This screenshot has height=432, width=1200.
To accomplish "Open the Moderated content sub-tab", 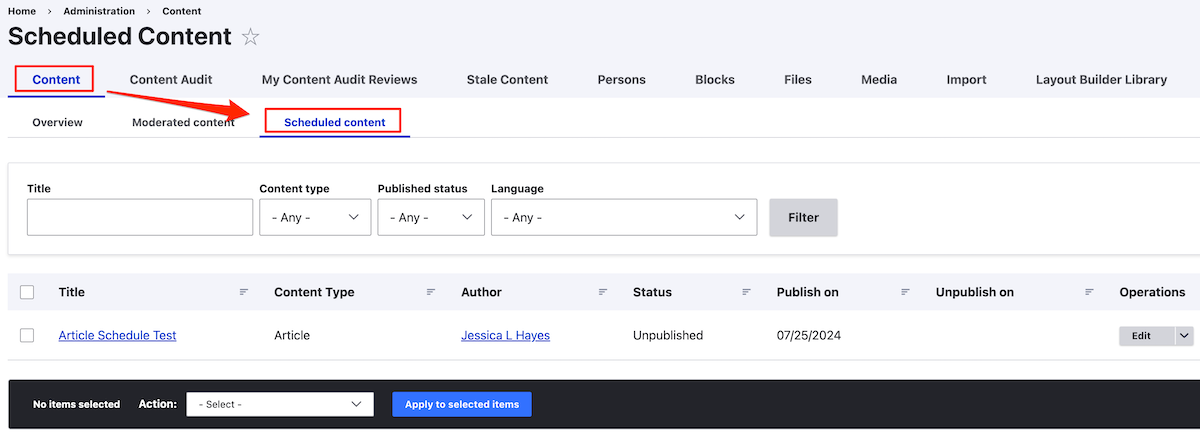I will 183,122.
